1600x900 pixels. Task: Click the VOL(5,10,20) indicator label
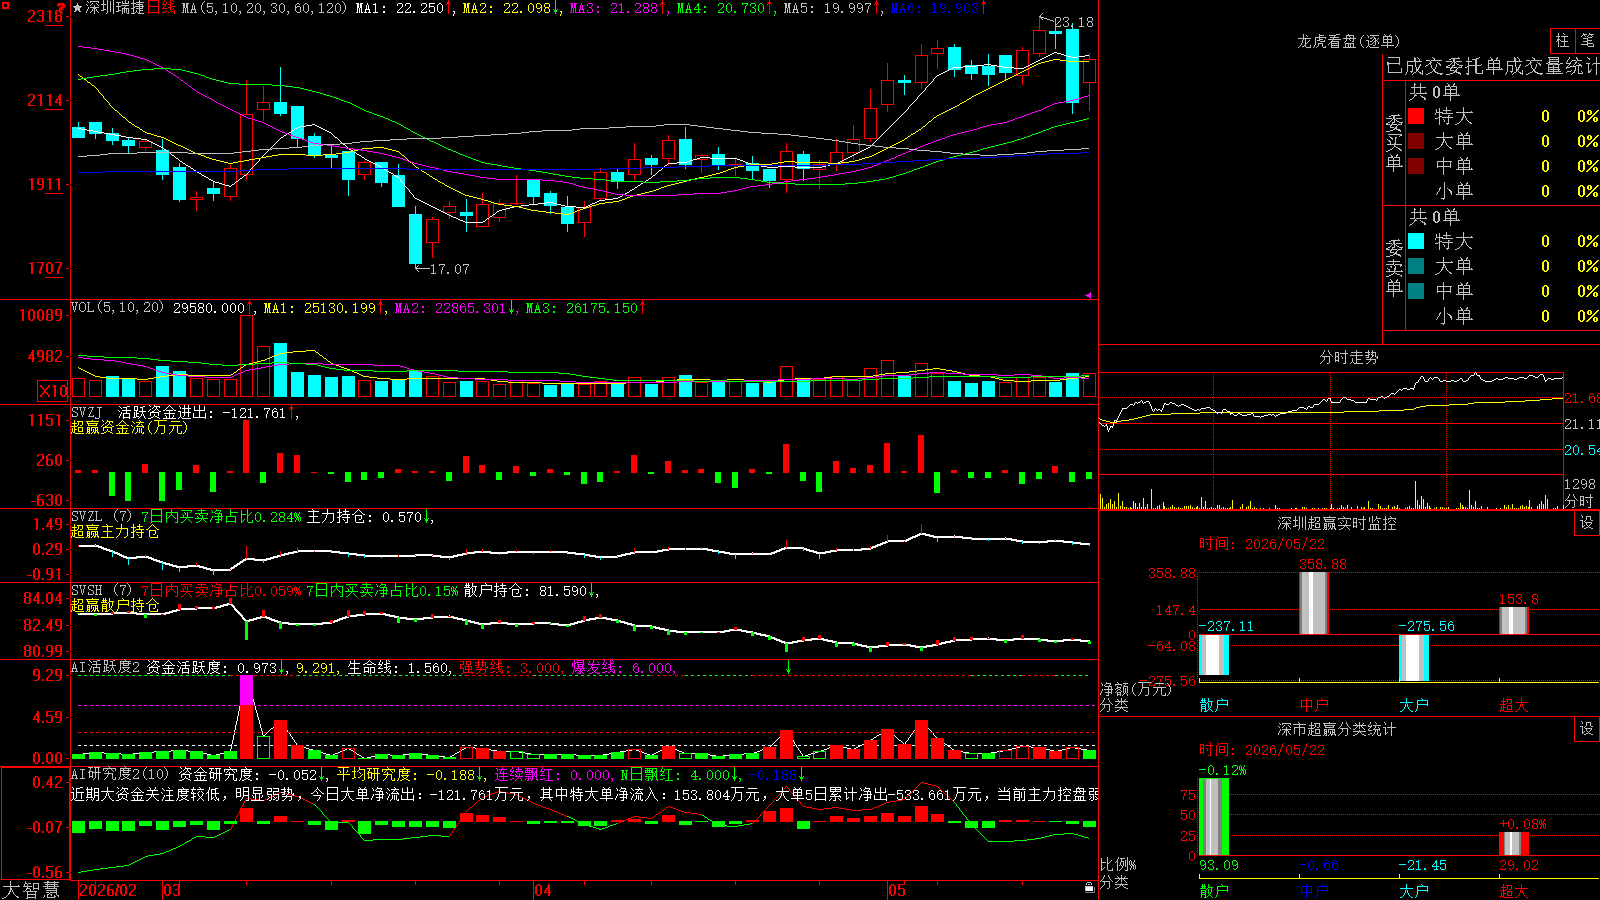tap(117, 308)
